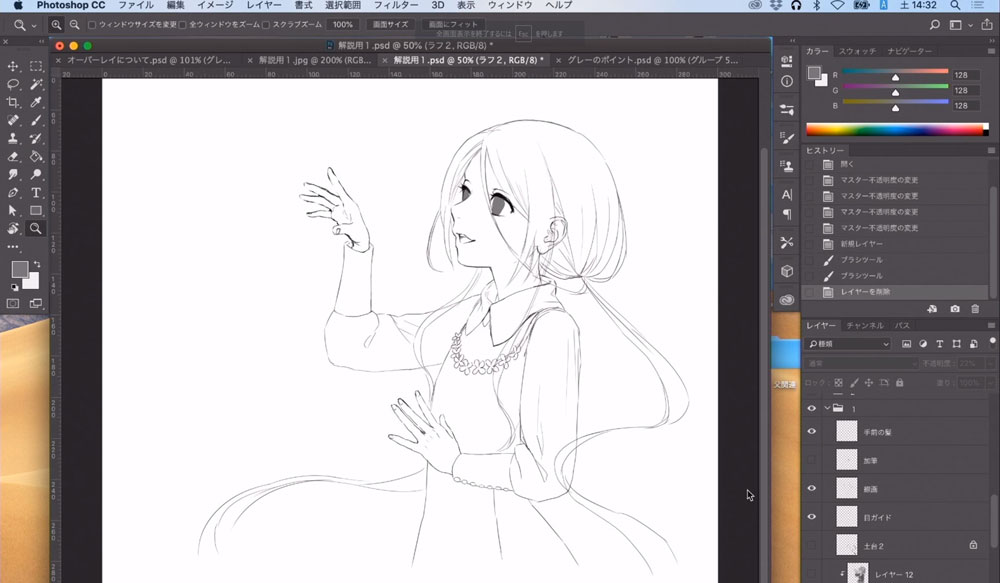Select the Move tool
This screenshot has height=583, width=1000.
pos(13,66)
